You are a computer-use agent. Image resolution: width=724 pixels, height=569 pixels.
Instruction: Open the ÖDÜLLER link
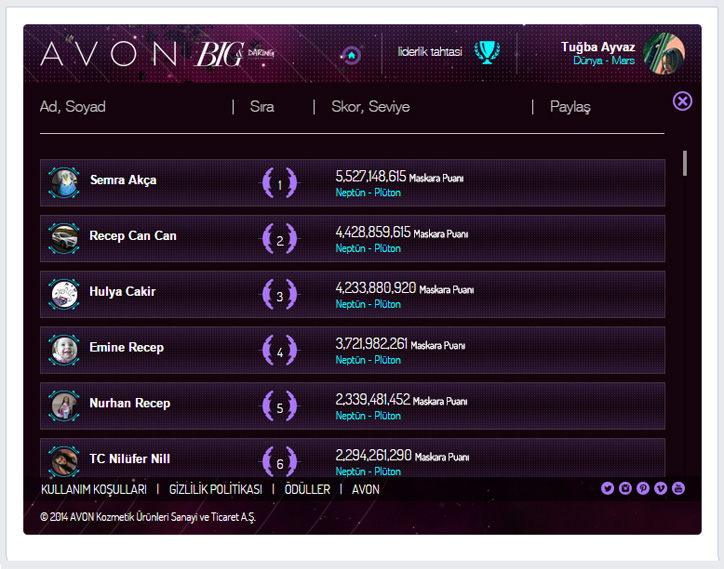click(x=307, y=489)
